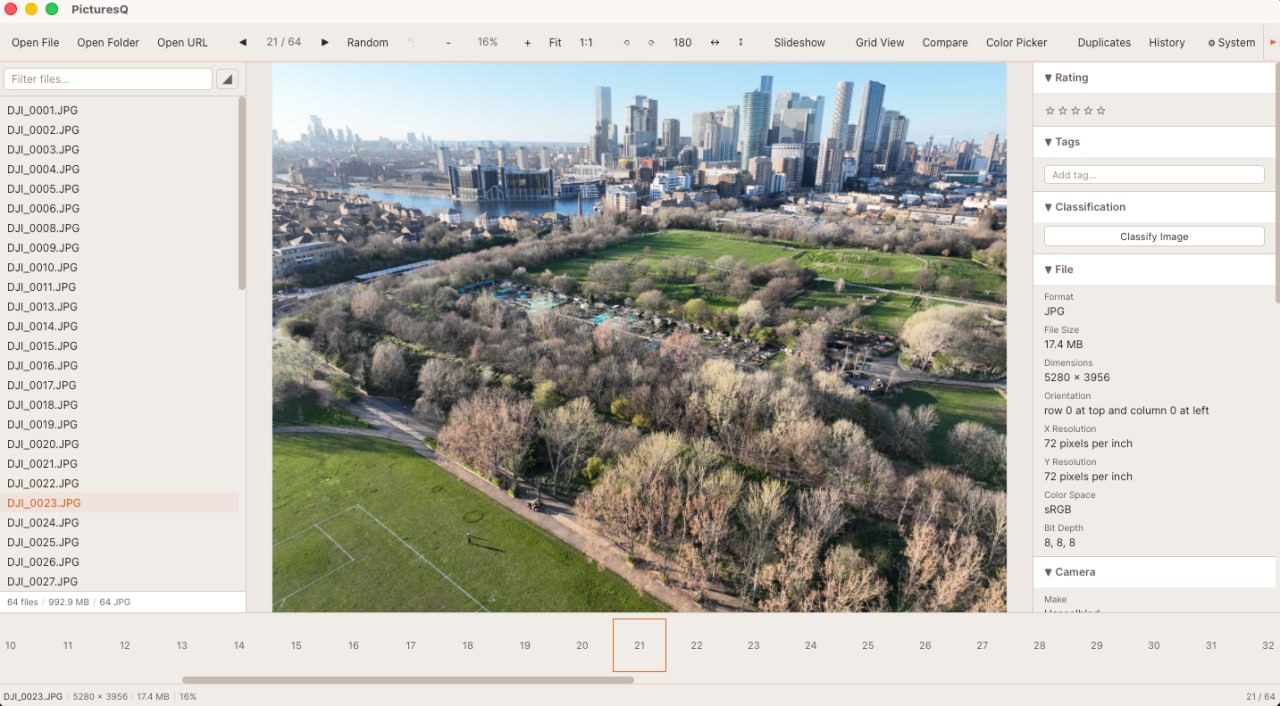Select DJI_0022.JPG in file list
This screenshot has width=1280, height=706.
tap(120, 483)
